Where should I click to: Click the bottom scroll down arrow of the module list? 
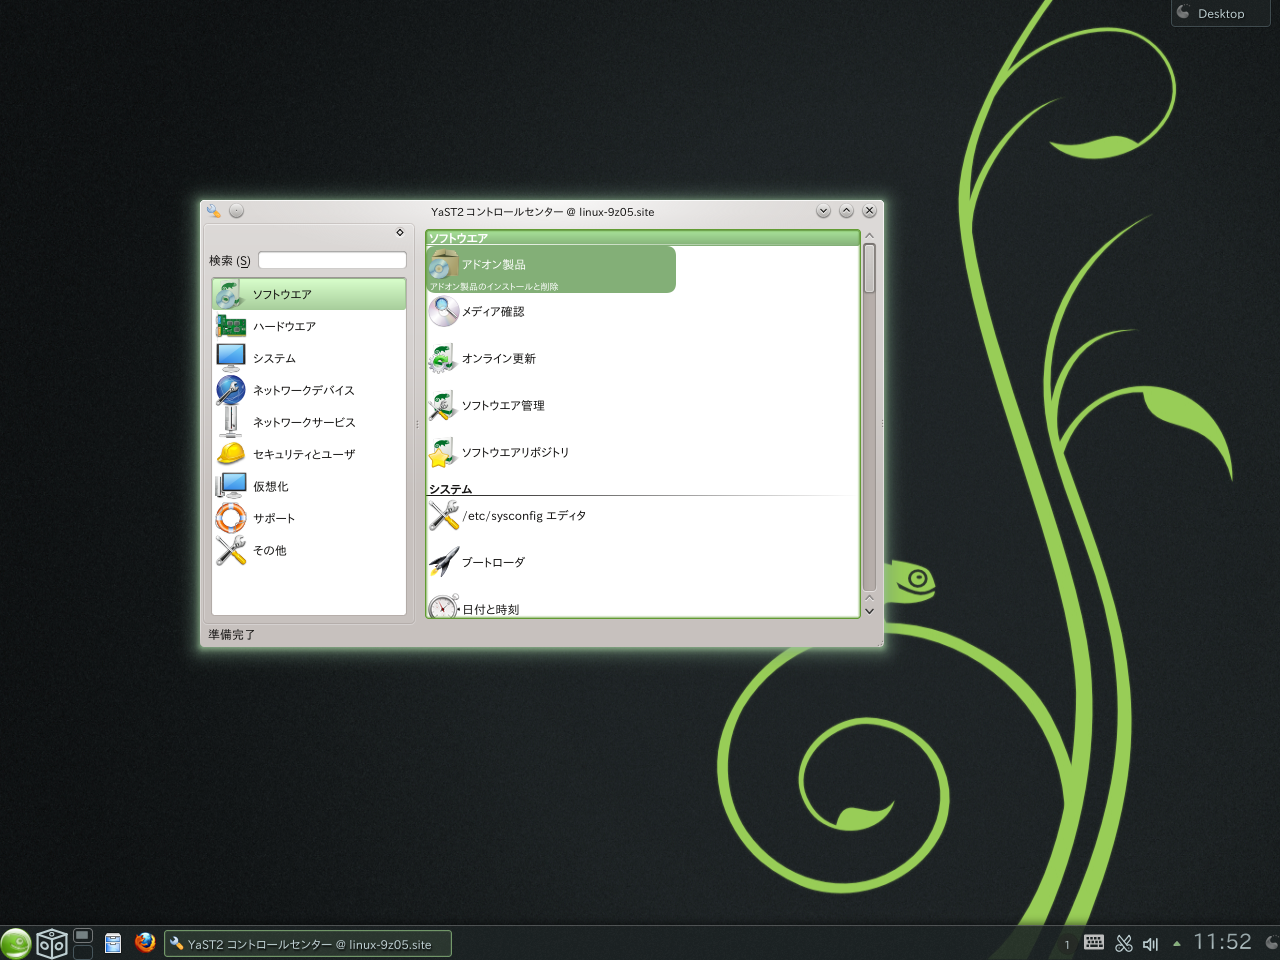869,611
